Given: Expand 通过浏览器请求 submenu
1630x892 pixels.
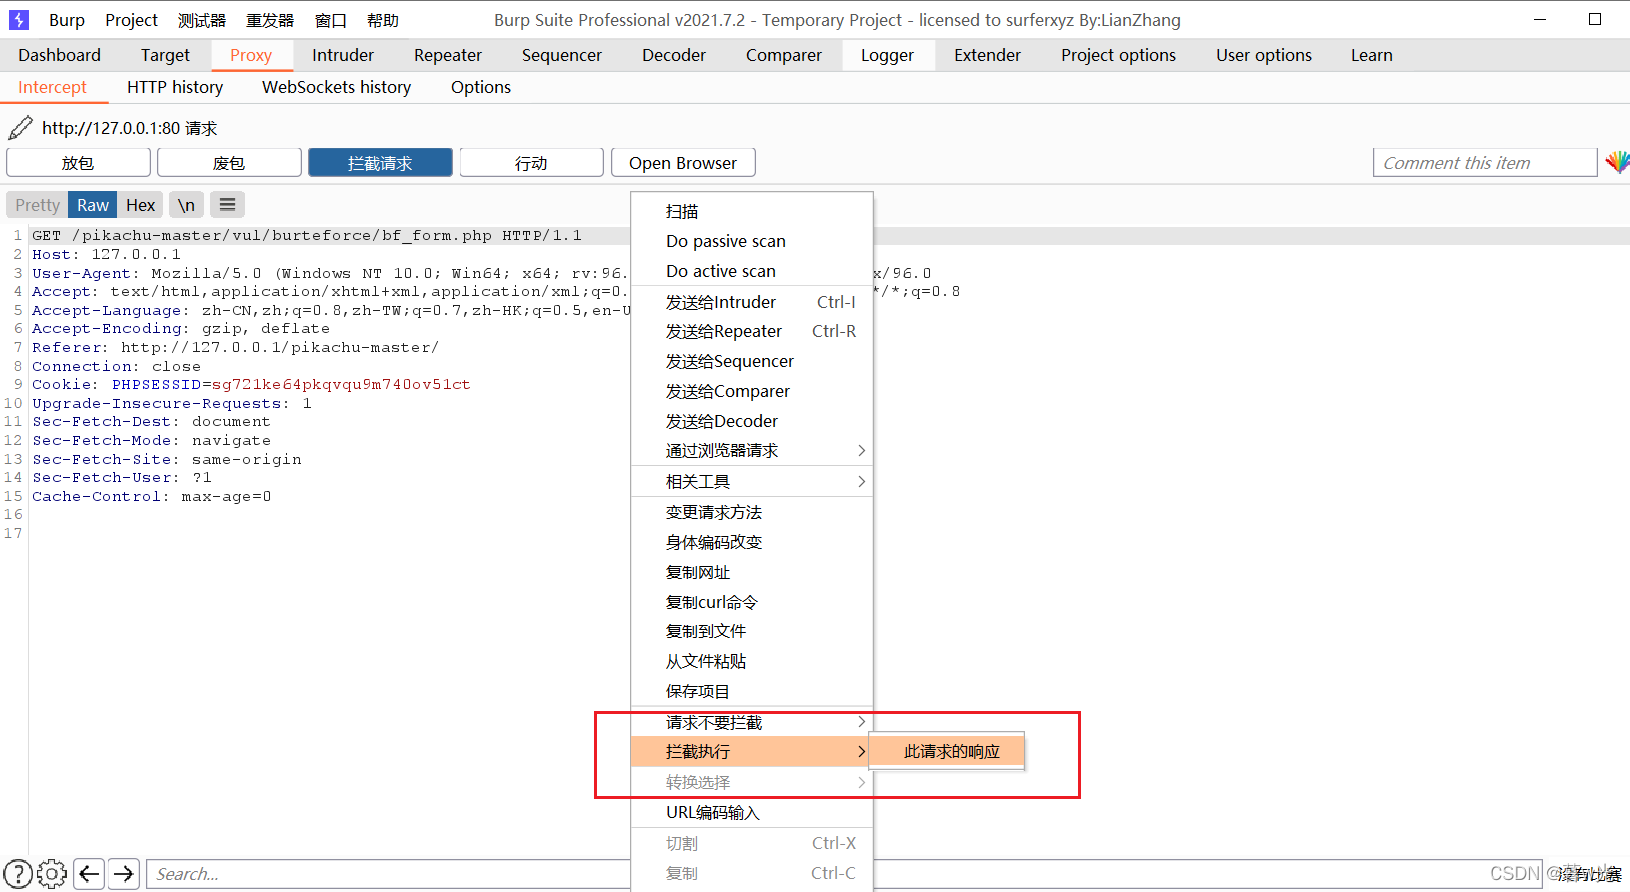Looking at the screenshot, I should [752, 451].
